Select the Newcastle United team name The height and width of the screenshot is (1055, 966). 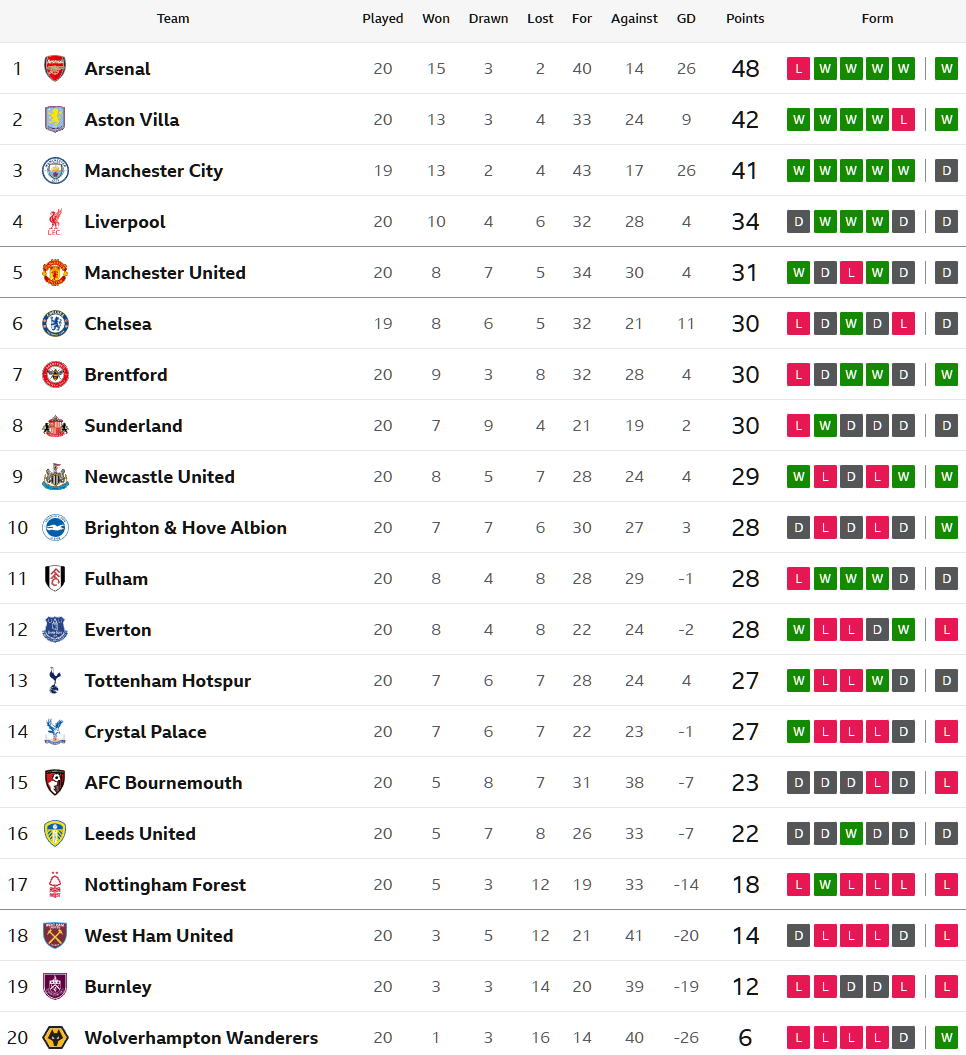pyautogui.click(x=159, y=476)
